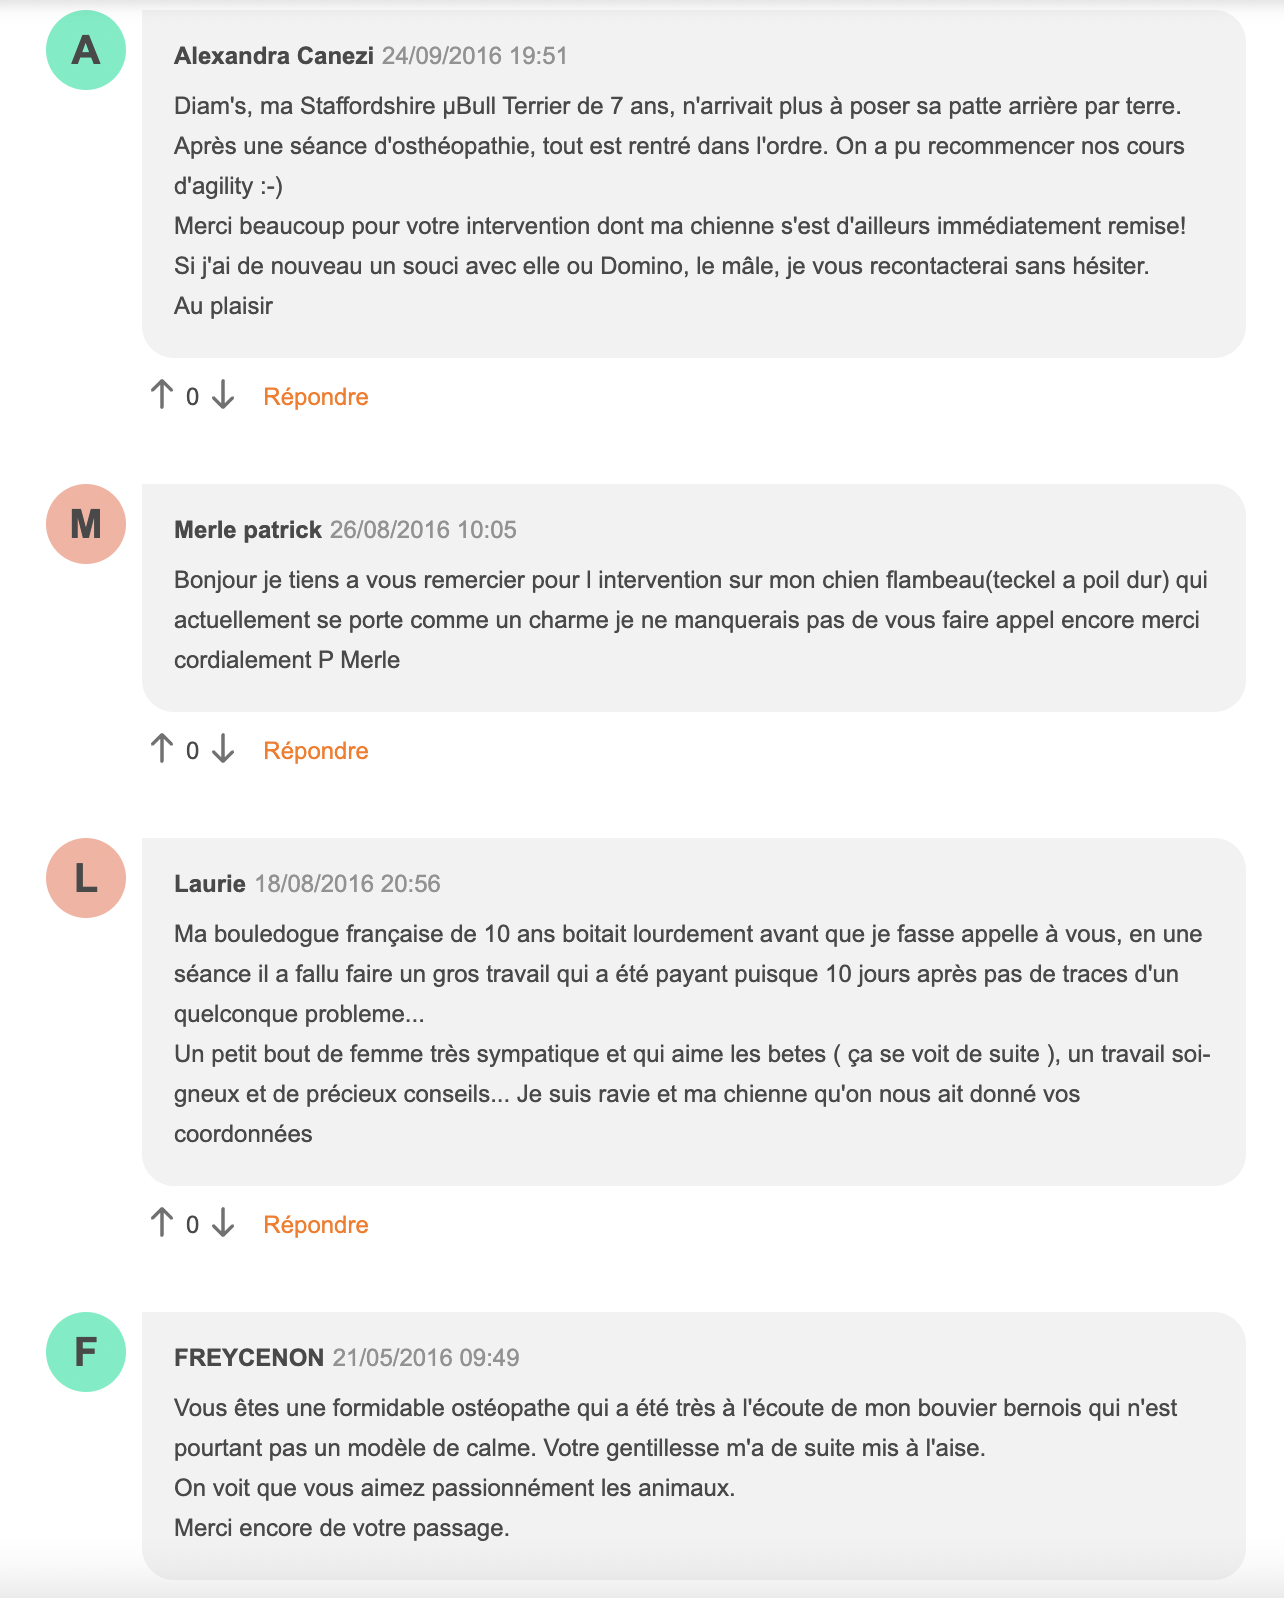The image size is (1284, 1598).
Task: Click Répondre under Merle patrick's comment
Action: (x=316, y=751)
